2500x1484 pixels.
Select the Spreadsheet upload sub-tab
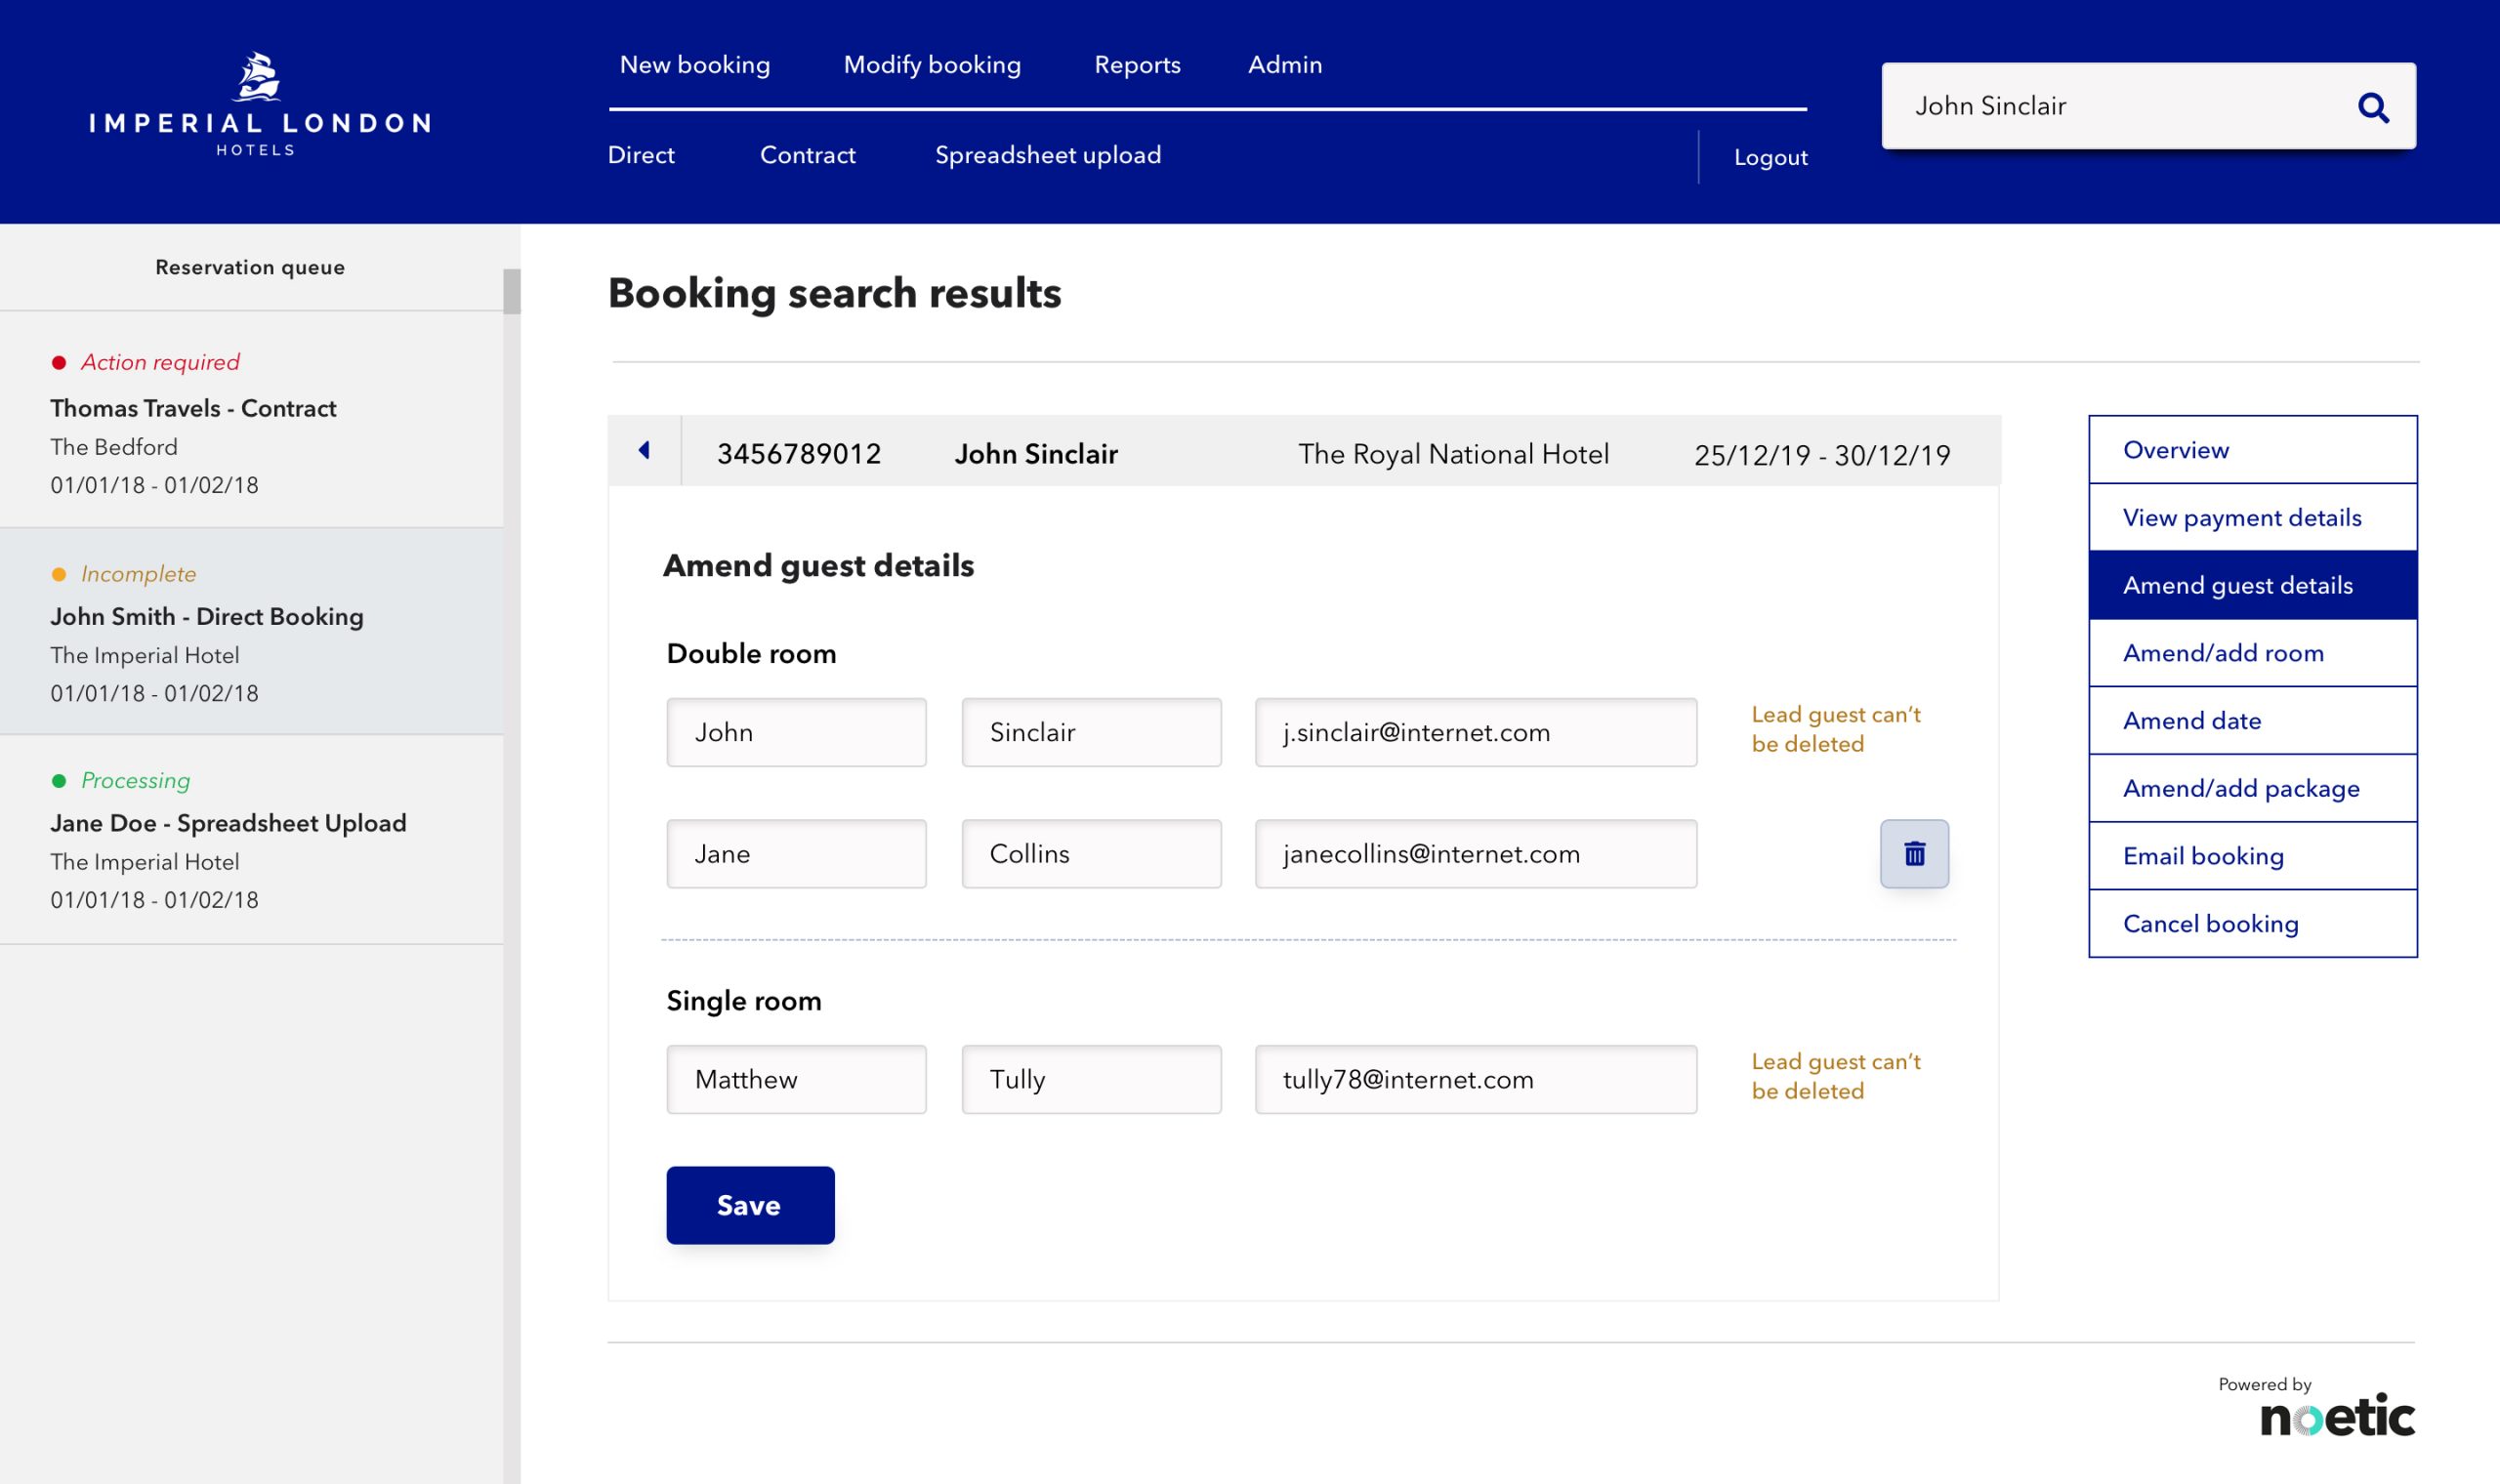point(1047,155)
